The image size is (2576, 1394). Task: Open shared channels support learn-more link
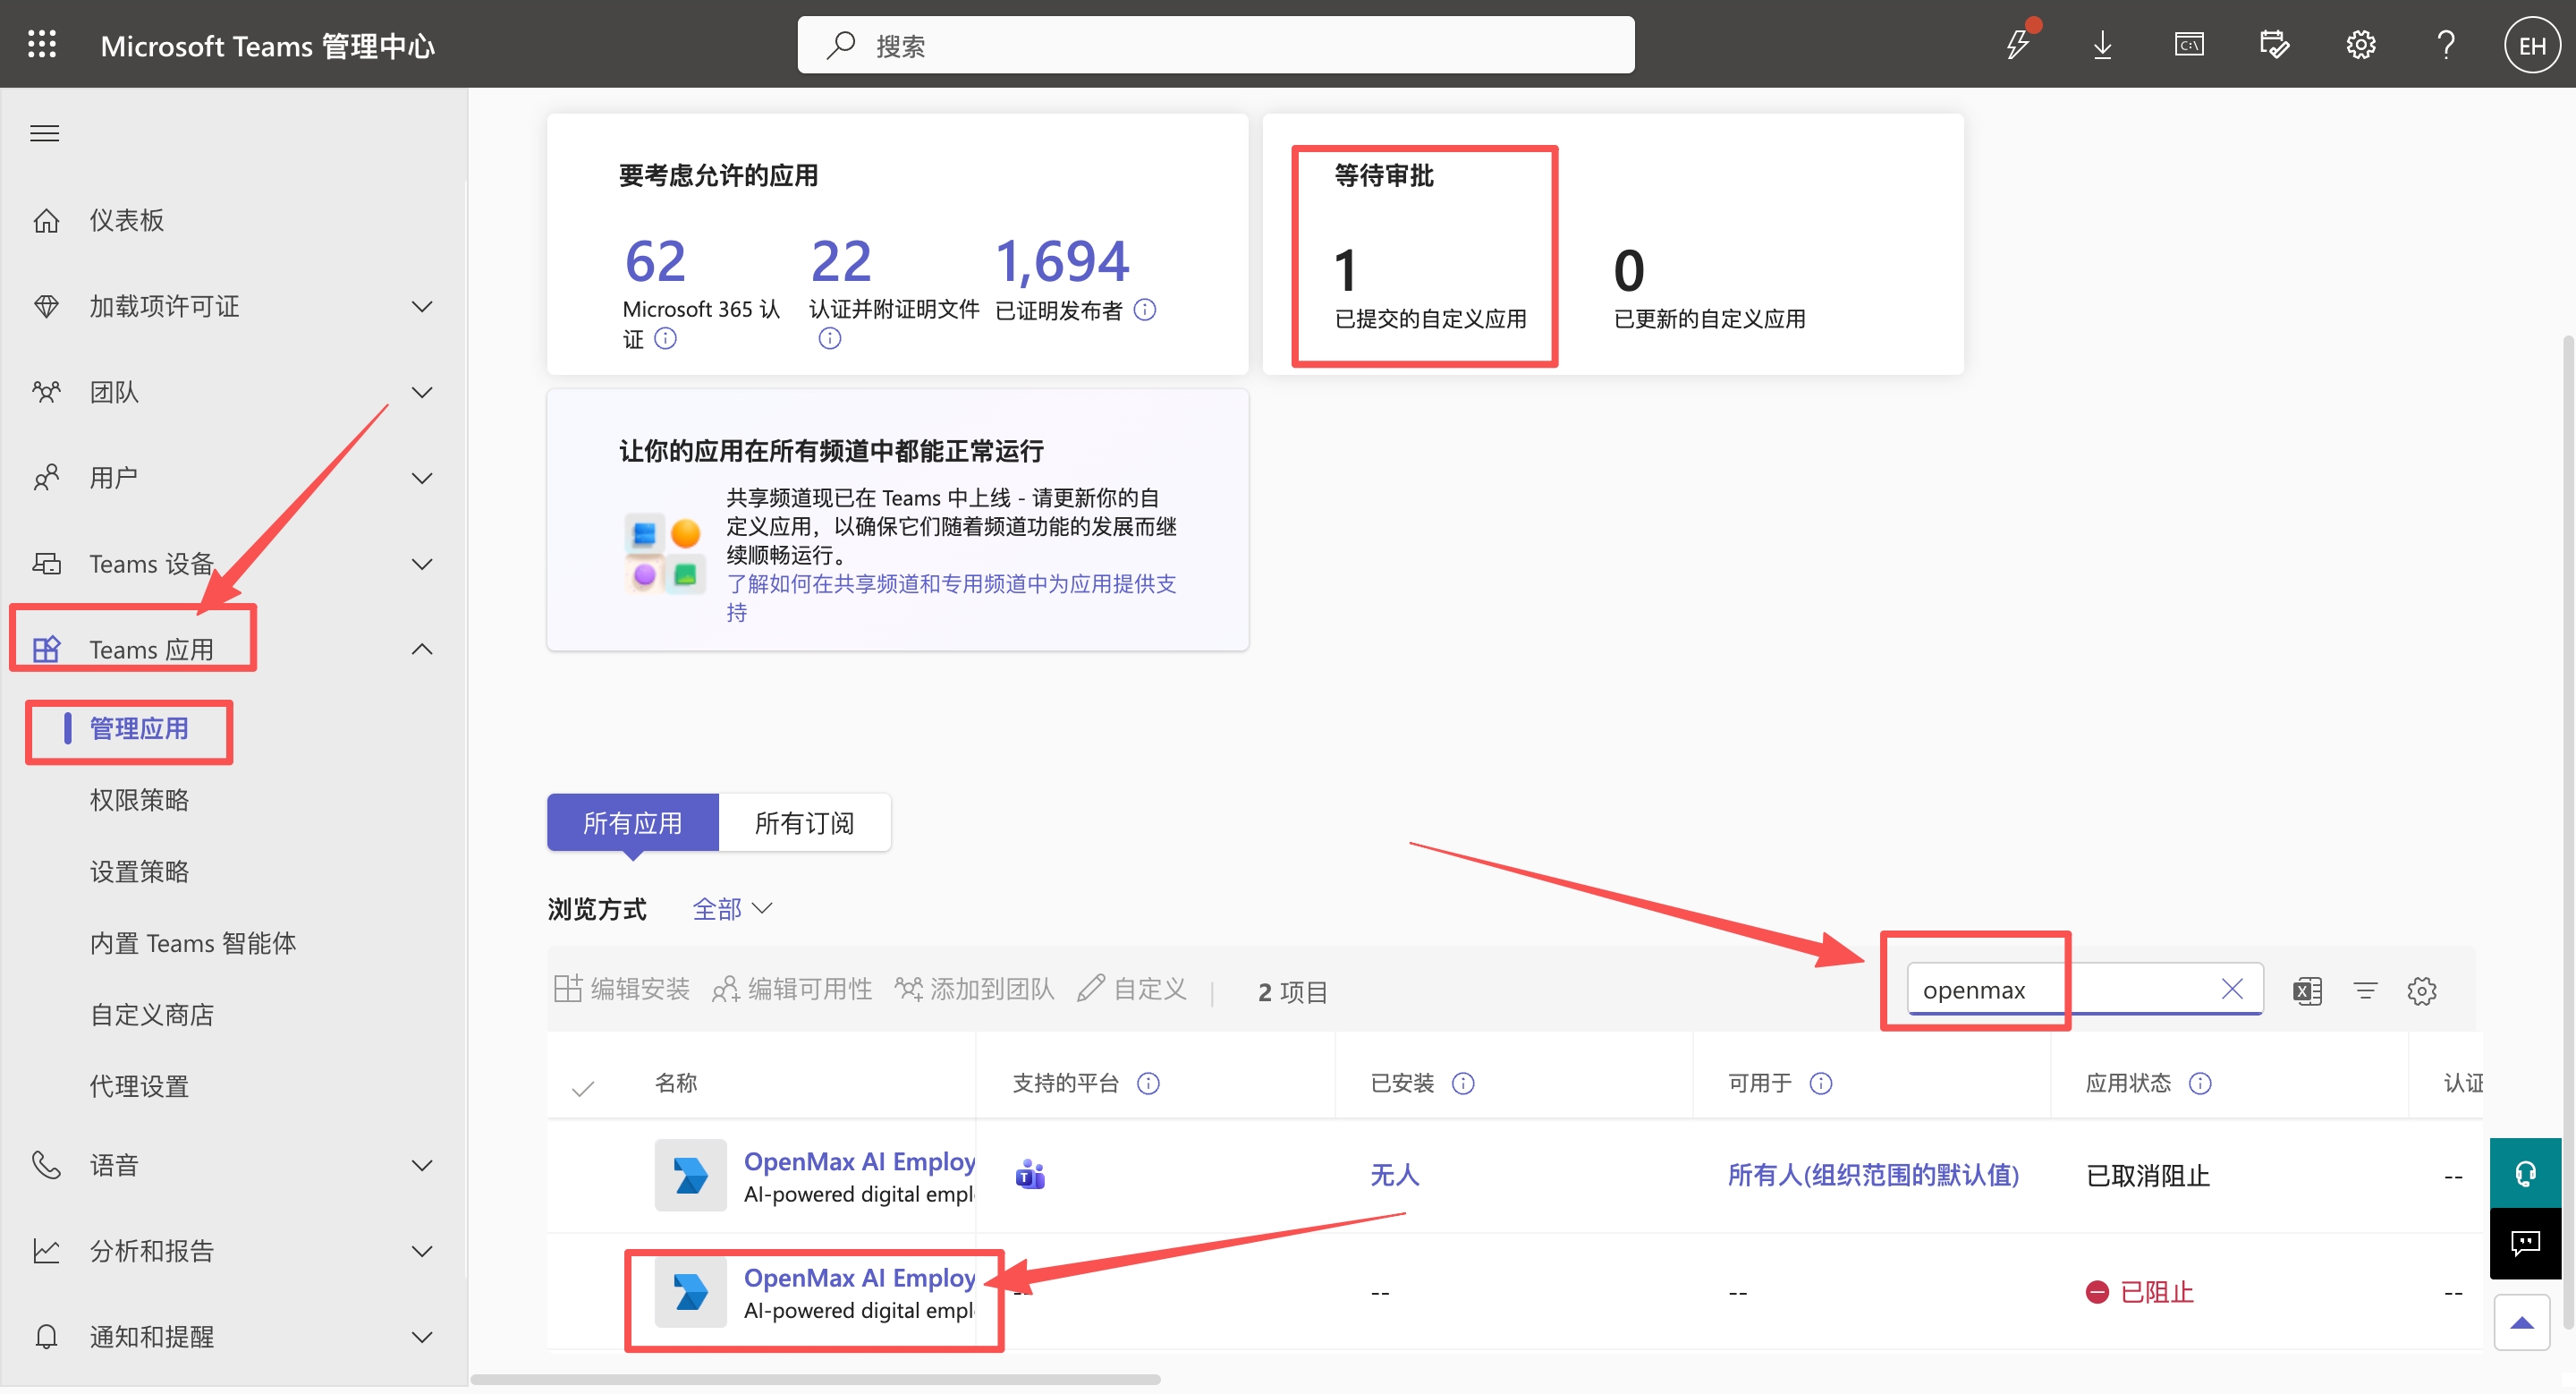(x=950, y=597)
